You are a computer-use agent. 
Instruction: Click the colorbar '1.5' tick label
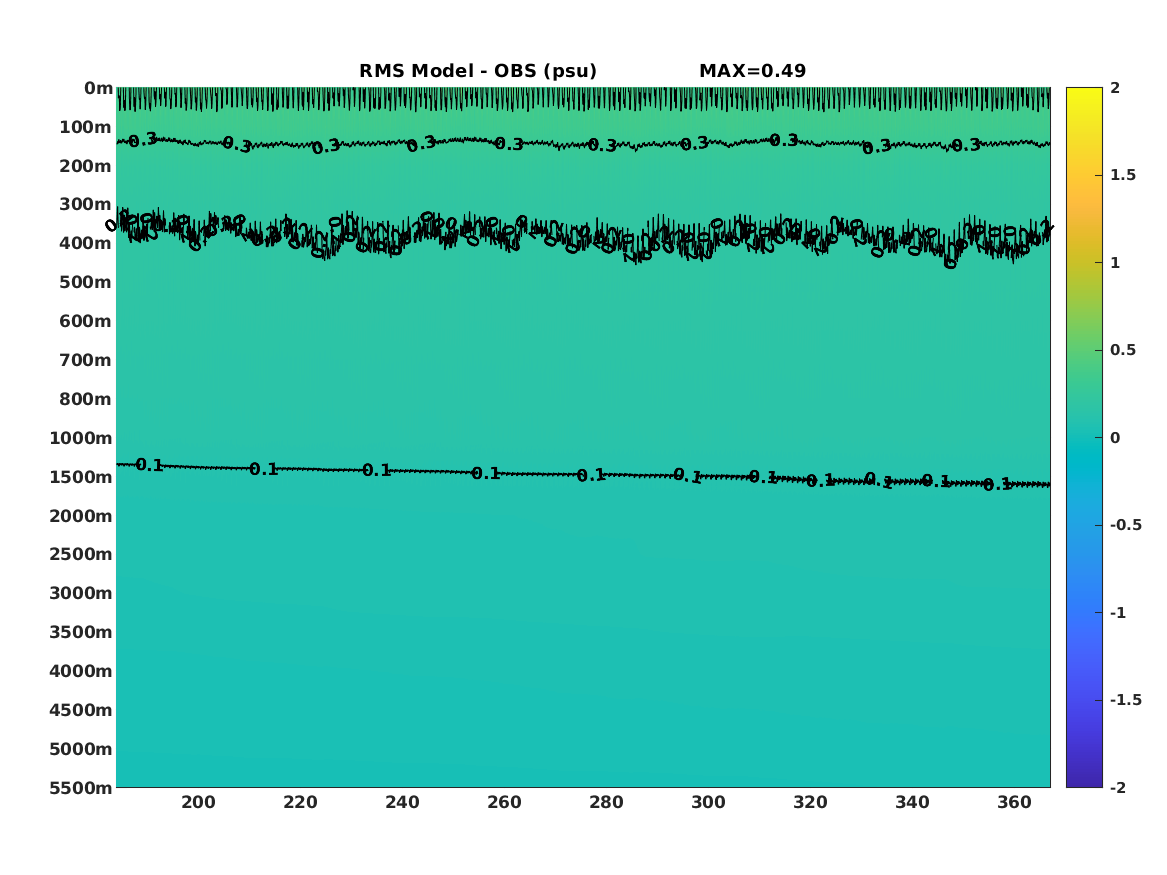(1122, 176)
